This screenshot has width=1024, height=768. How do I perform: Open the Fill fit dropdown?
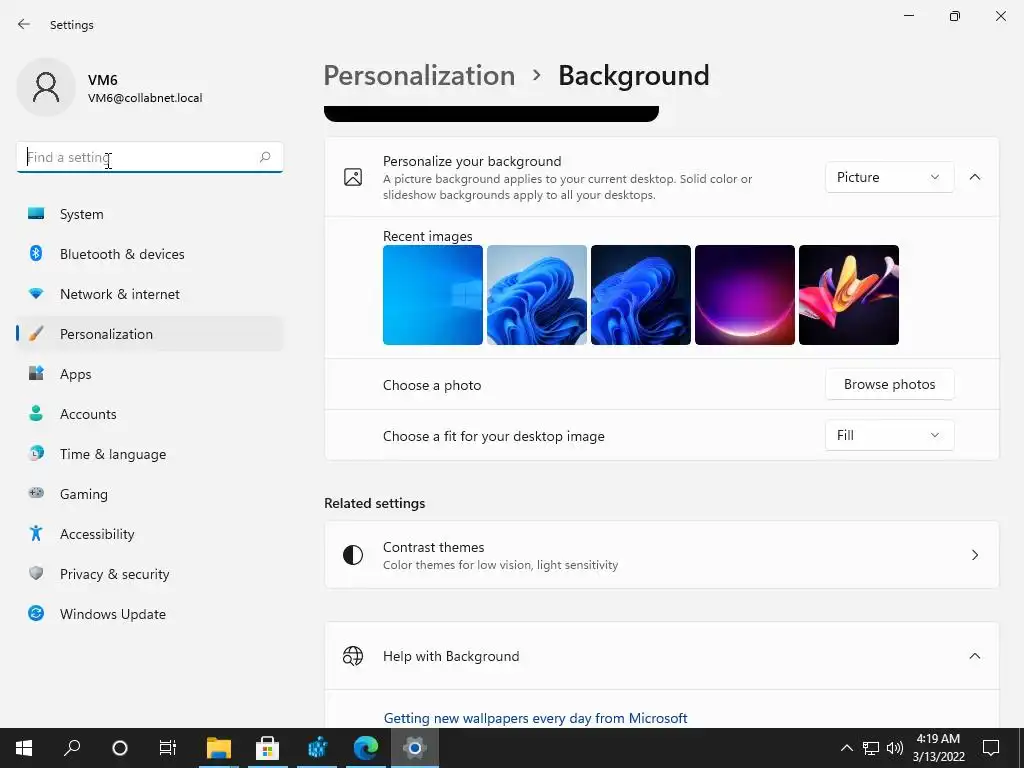coord(889,435)
